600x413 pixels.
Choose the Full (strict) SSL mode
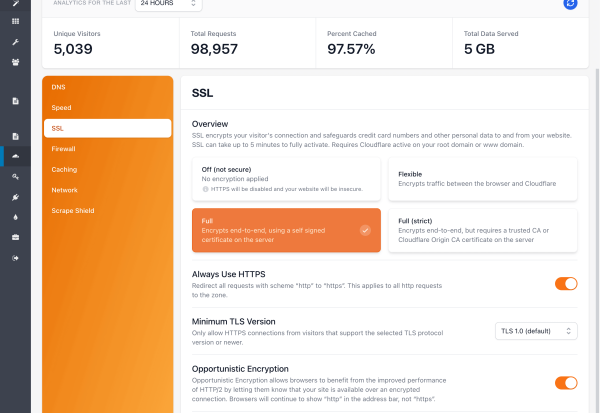pos(483,230)
